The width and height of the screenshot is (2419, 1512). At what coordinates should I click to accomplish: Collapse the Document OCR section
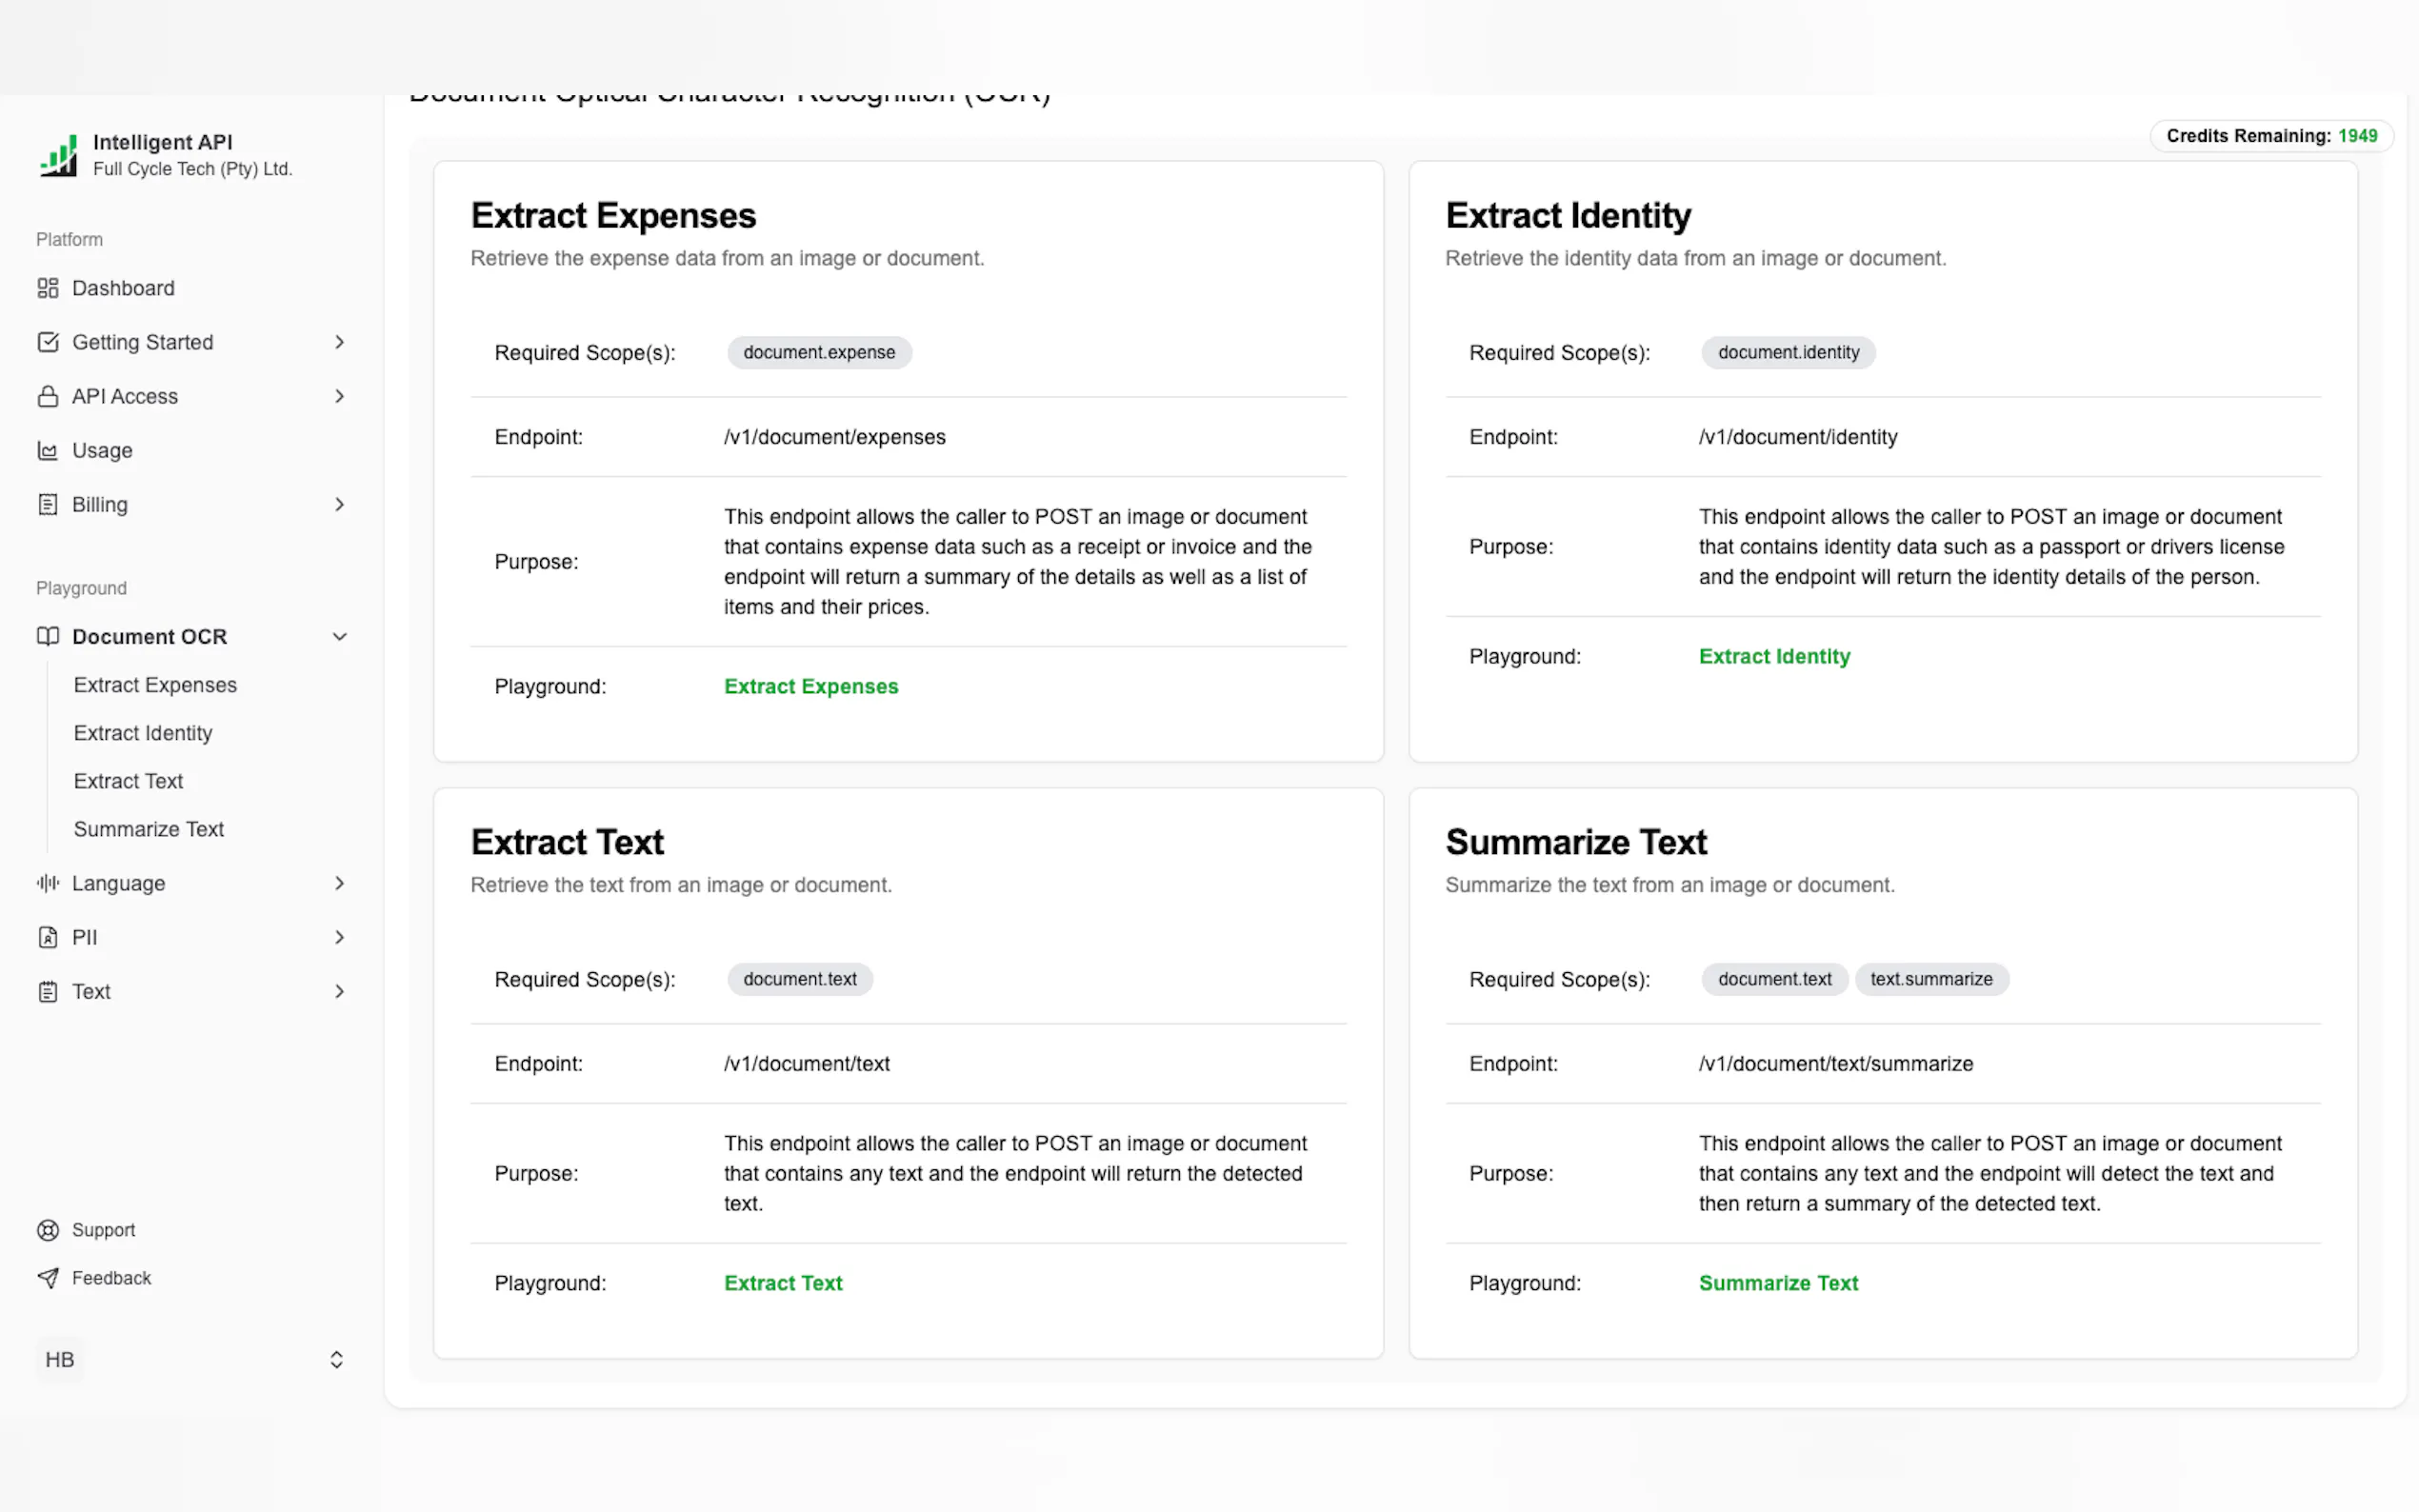coord(339,636)
